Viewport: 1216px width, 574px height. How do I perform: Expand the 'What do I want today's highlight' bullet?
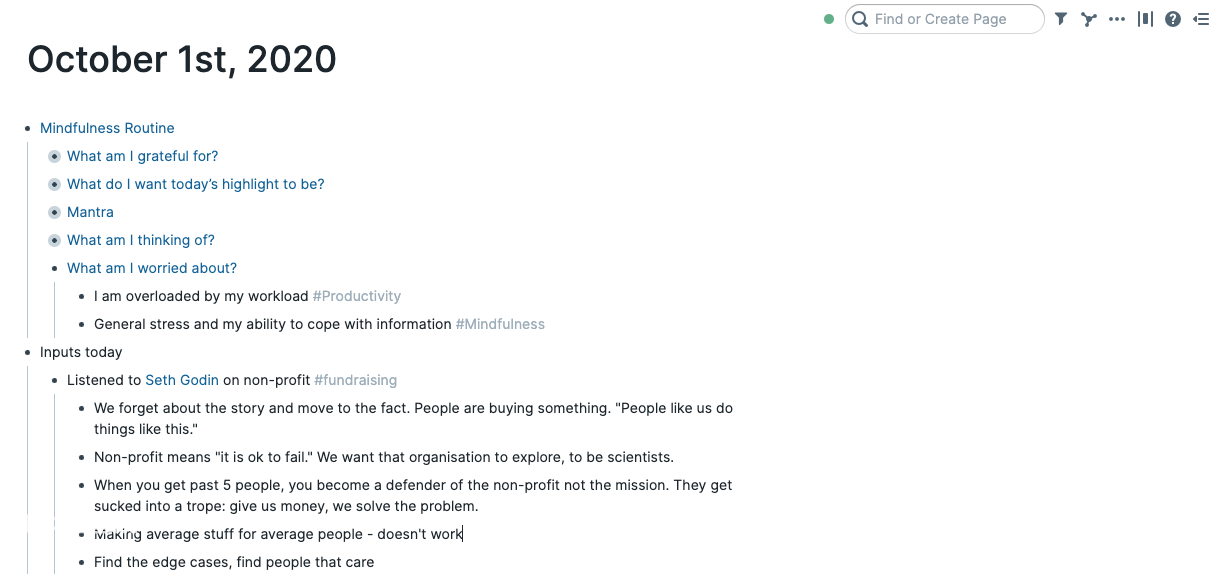coord(54,184)
